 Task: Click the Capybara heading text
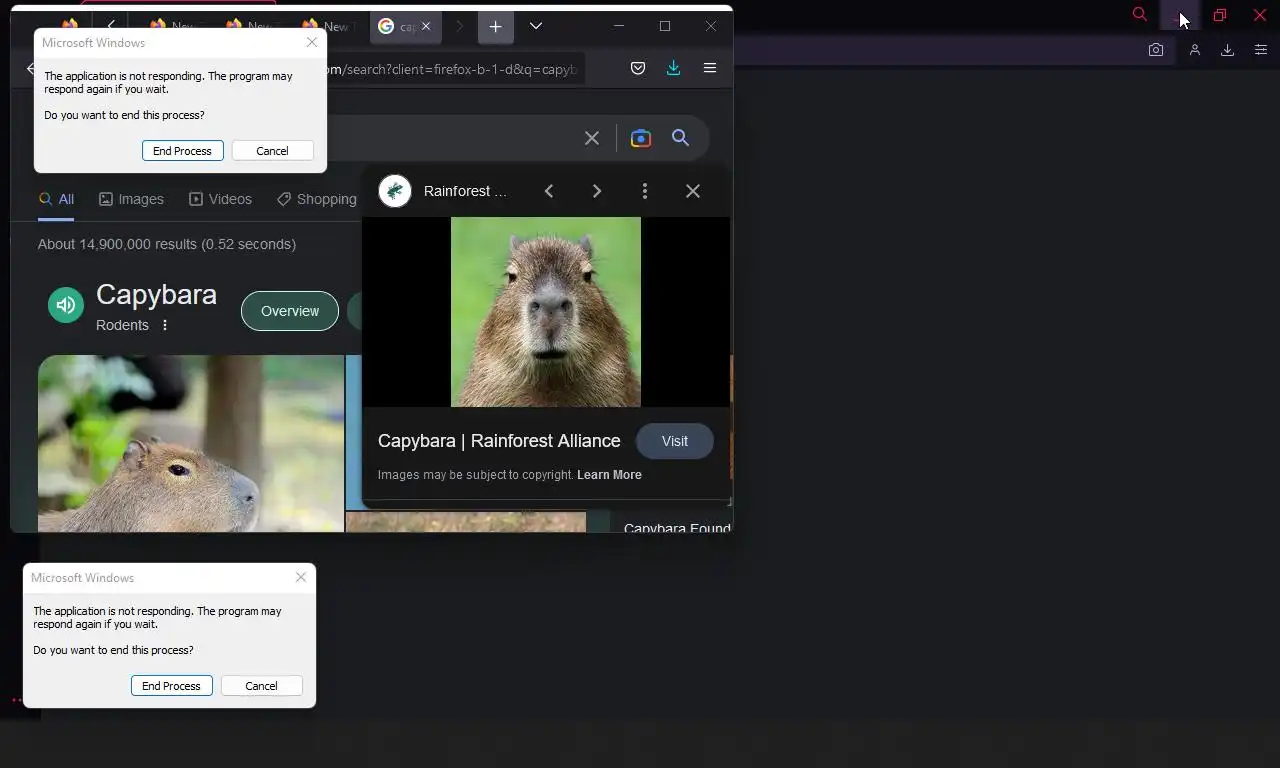(156, 295)
